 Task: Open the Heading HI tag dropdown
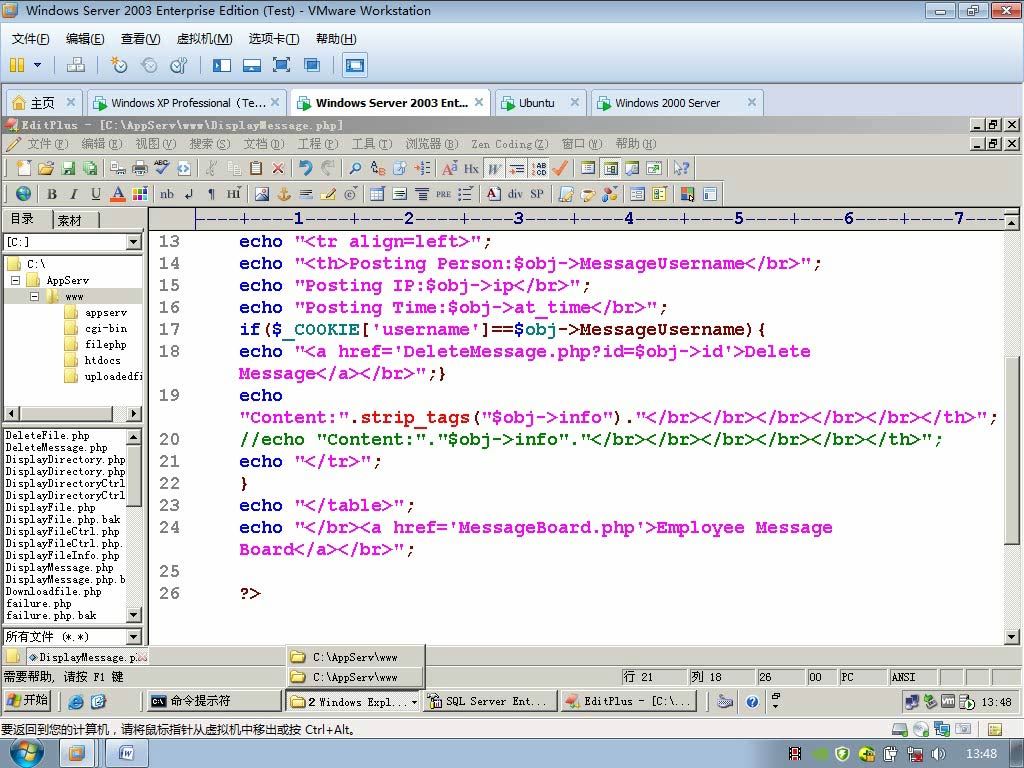[x=234, y=194]
